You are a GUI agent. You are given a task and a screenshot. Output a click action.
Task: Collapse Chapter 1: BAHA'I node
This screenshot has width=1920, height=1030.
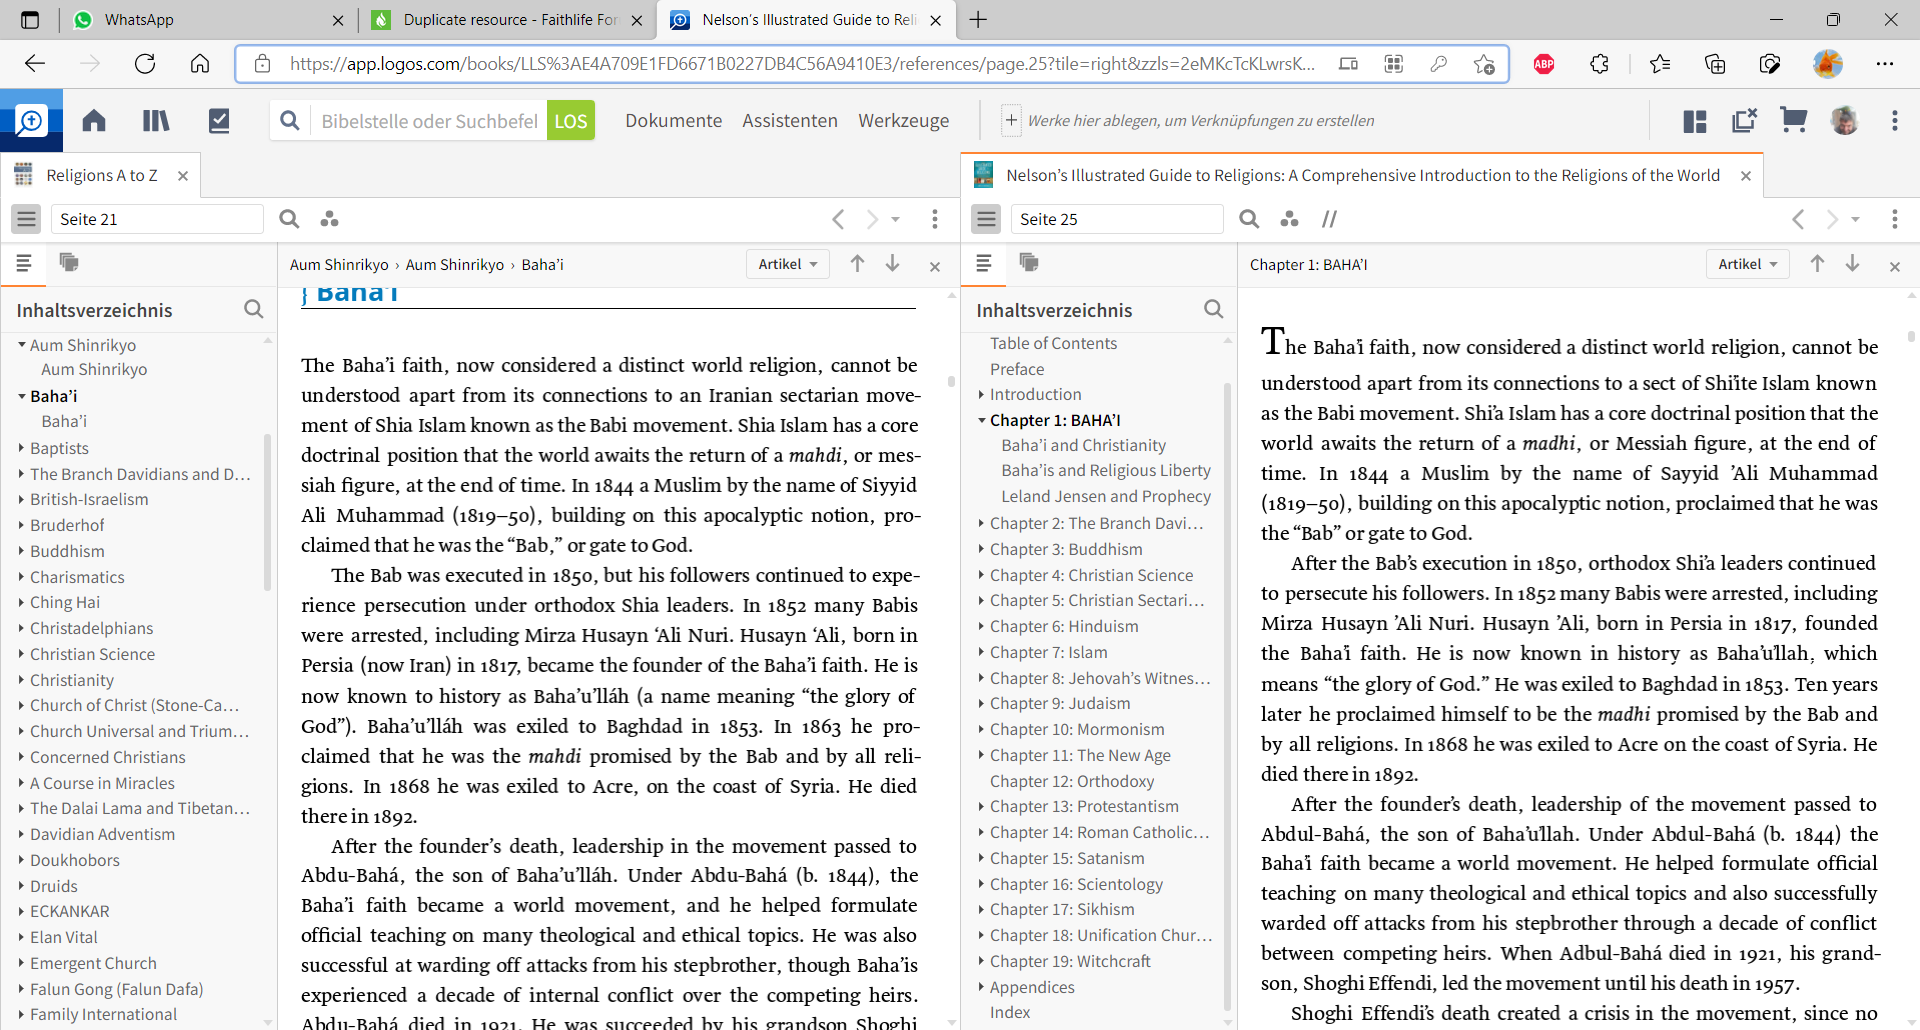[x=981, y=420]
